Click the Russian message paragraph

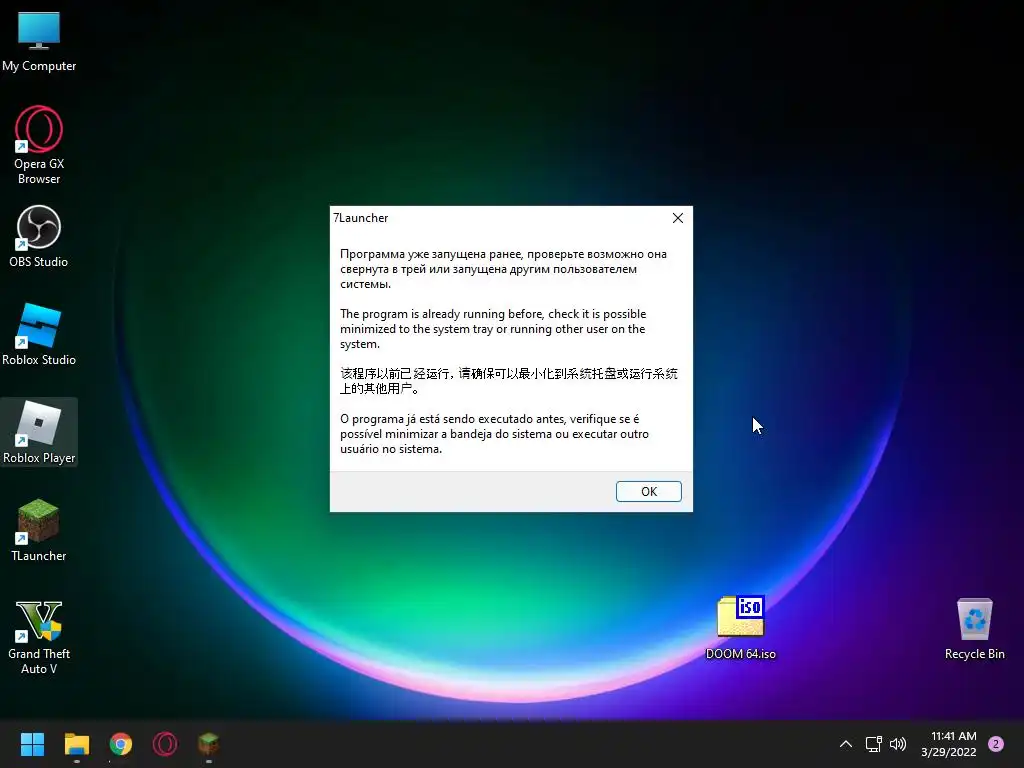tap(504, 269)
